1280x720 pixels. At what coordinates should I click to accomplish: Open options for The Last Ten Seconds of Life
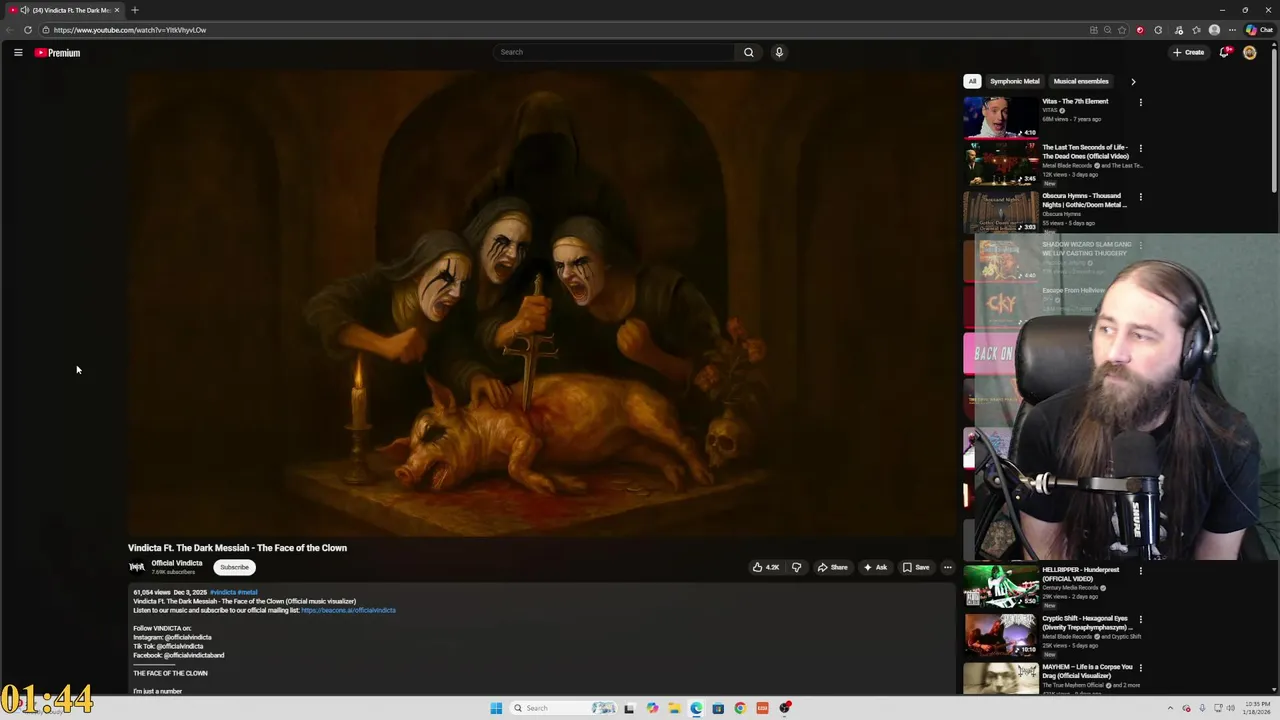[x=1140, y=148]
